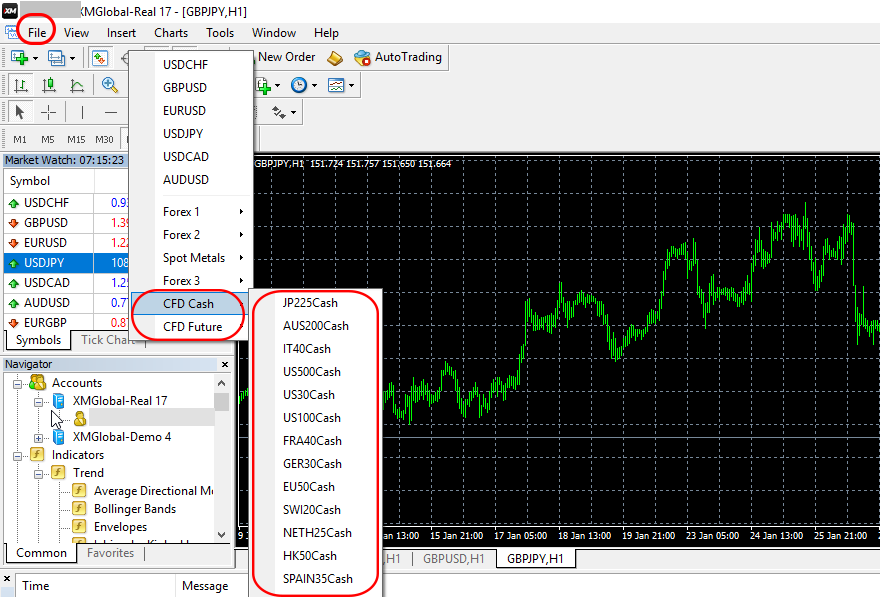Click the Symbol column header
Viewport: 880px width, 597px height.
49,181
